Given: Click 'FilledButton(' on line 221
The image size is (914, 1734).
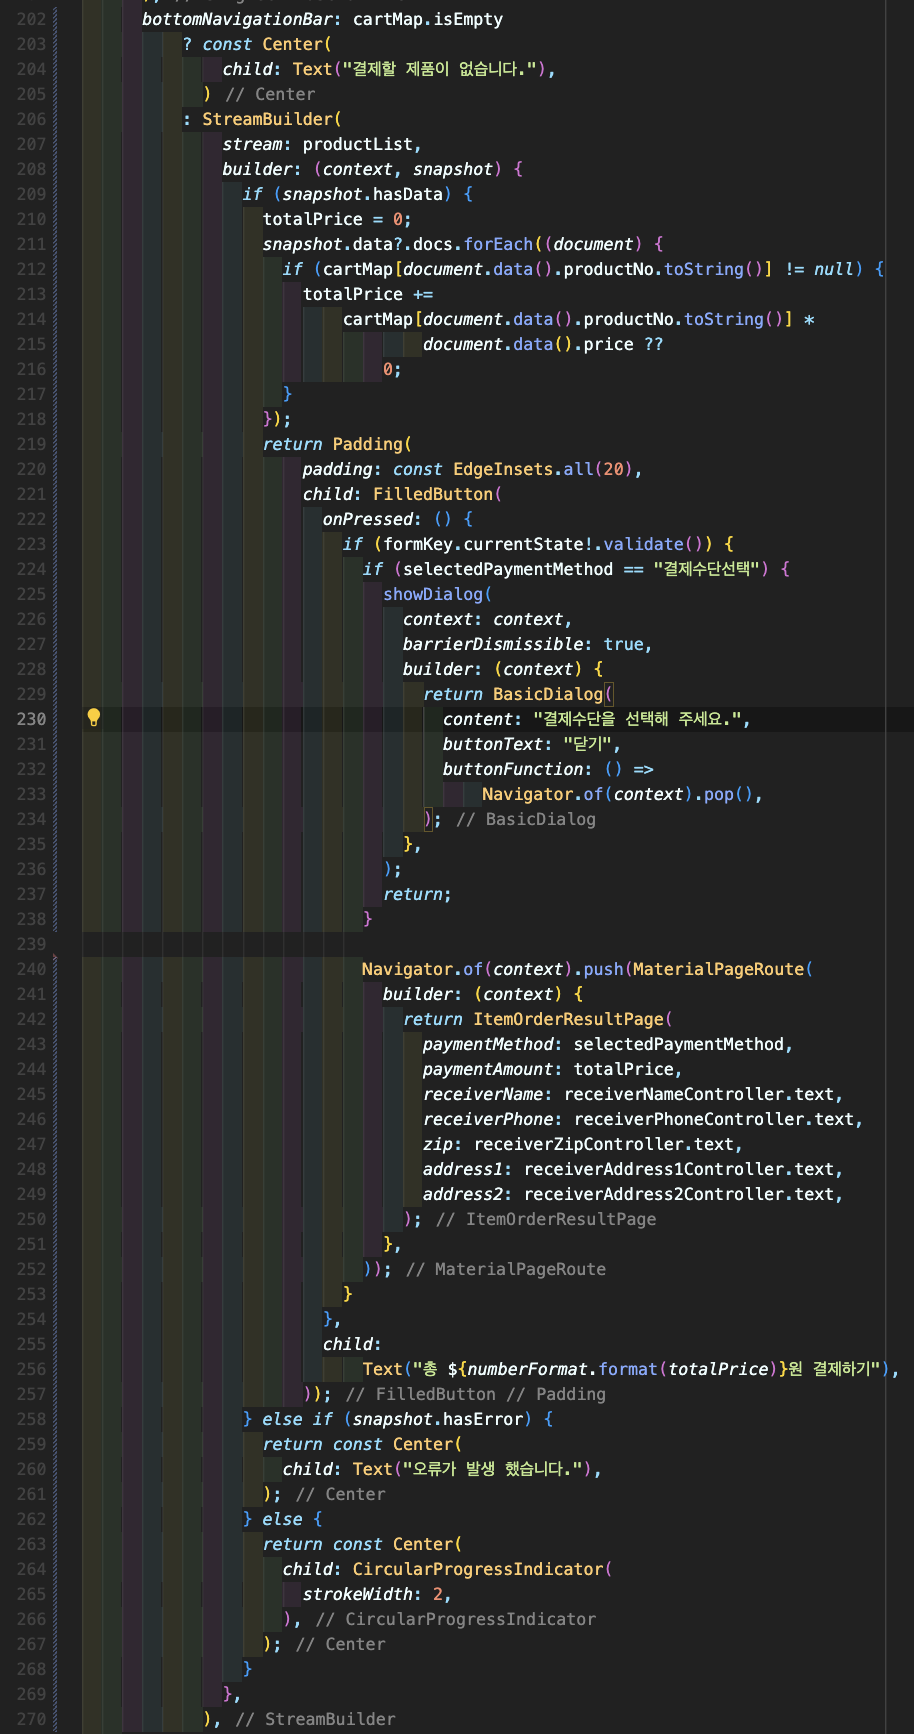Looking at the screenshot, I should [438, 494].
